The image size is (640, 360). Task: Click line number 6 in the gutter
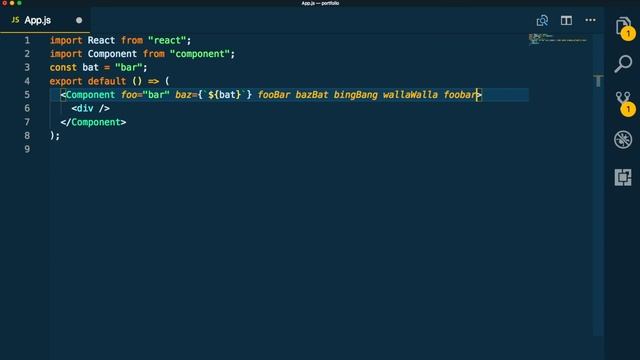point(27,108)
